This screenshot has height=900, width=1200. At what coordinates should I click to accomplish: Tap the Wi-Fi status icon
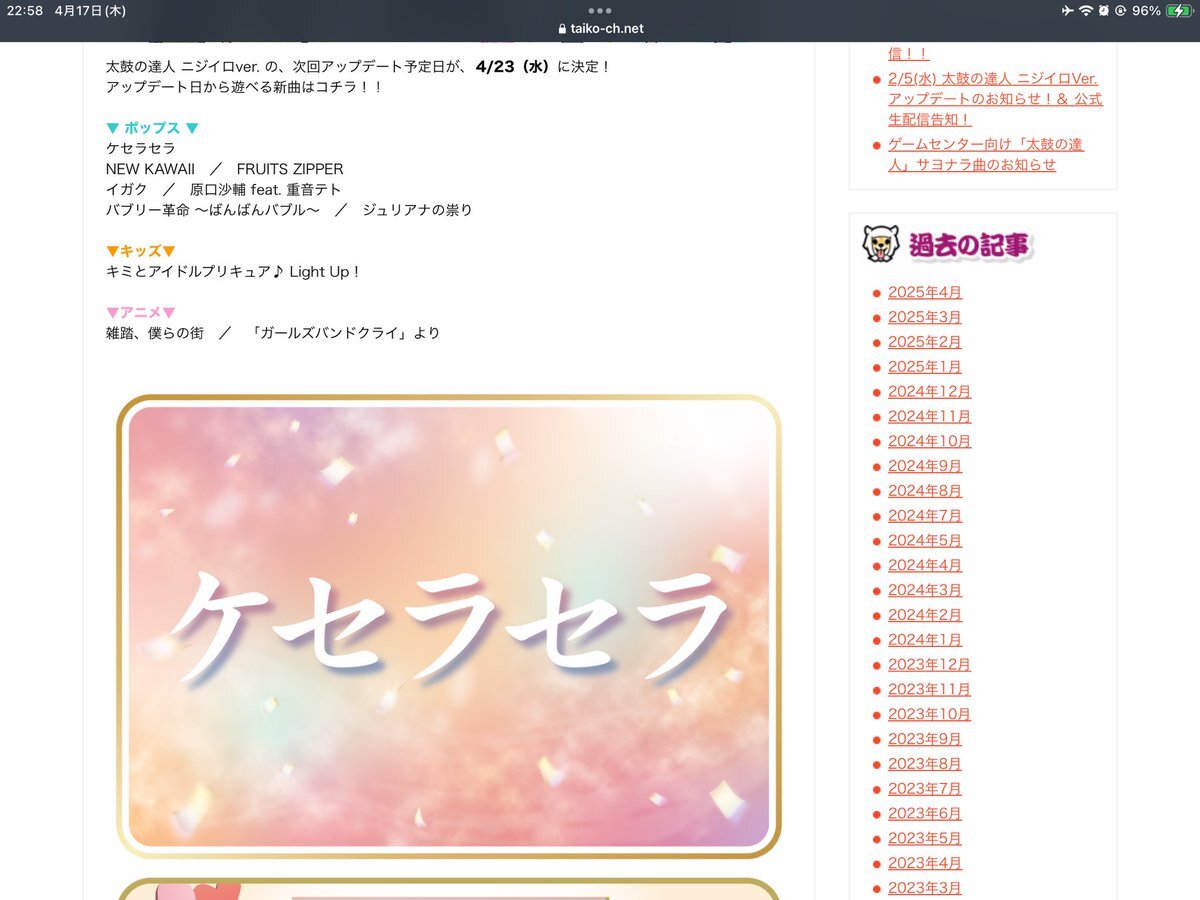pyautogui.click(x=1086, y=10)
